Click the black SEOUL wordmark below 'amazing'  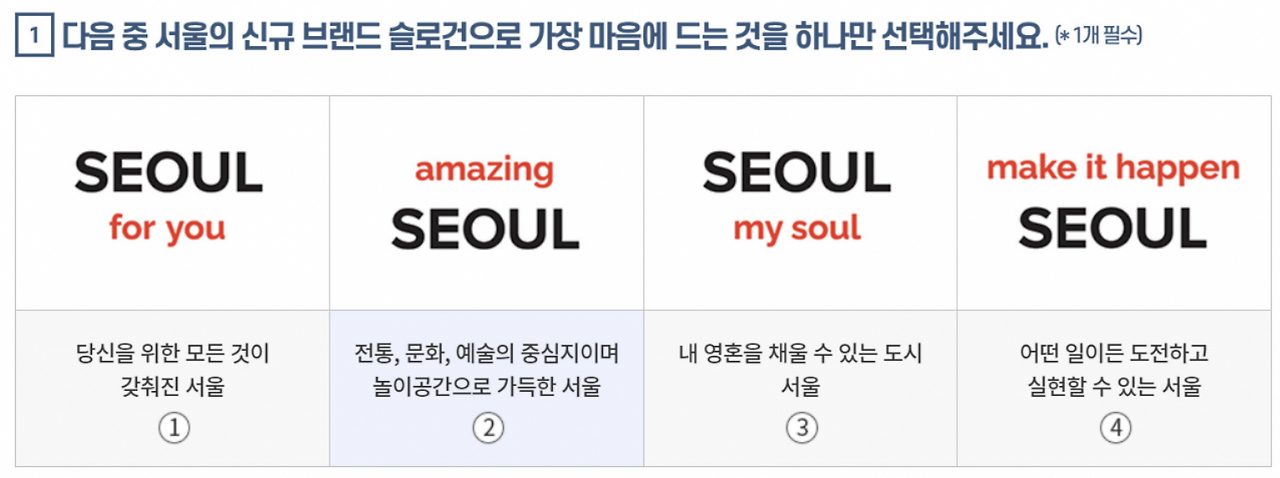click(x=485, y=229)
